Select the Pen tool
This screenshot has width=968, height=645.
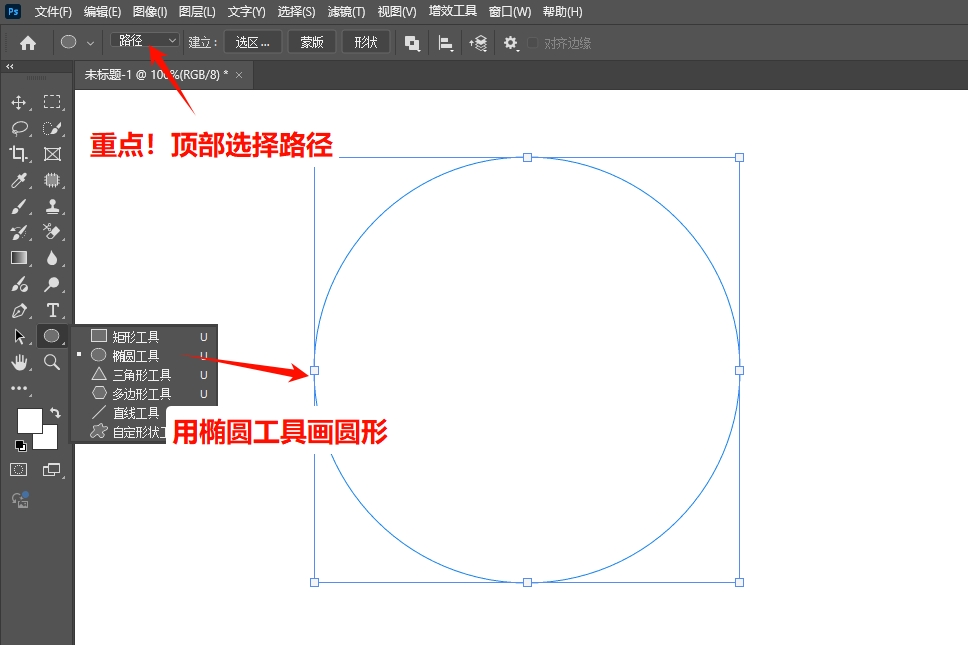click(19, 310)
